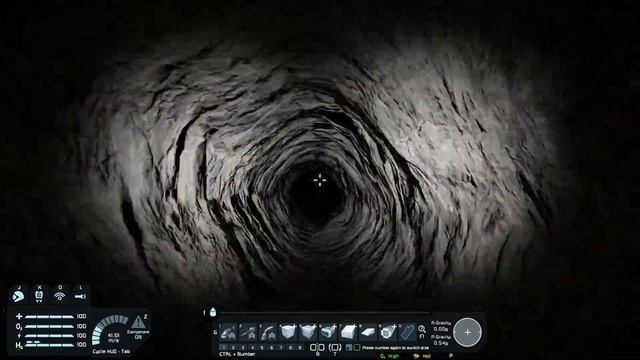Switch to toolbar page 9
Screen dimensions: 640x360
pos(300,348)
